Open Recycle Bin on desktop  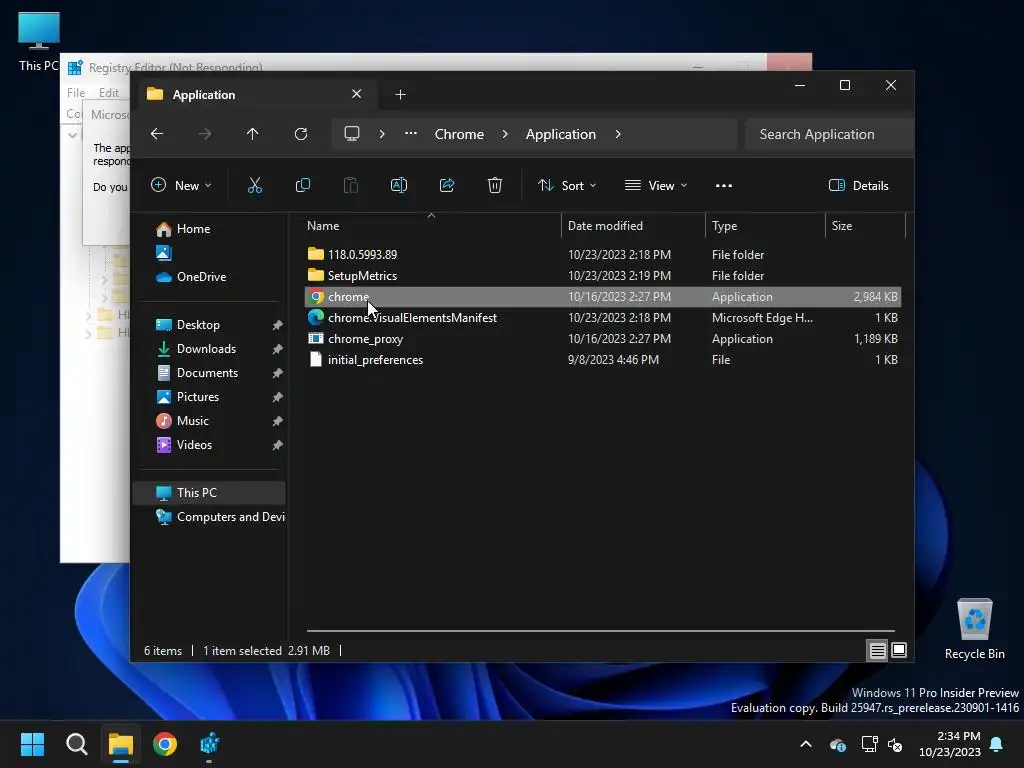pyautogui.click(x=974, y=628)
